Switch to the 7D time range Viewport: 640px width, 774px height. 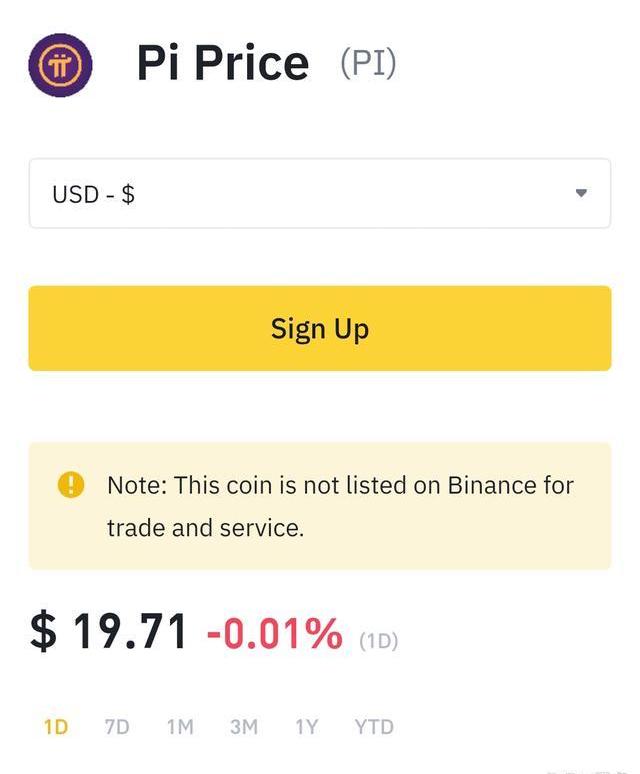[x=117, y=727]
